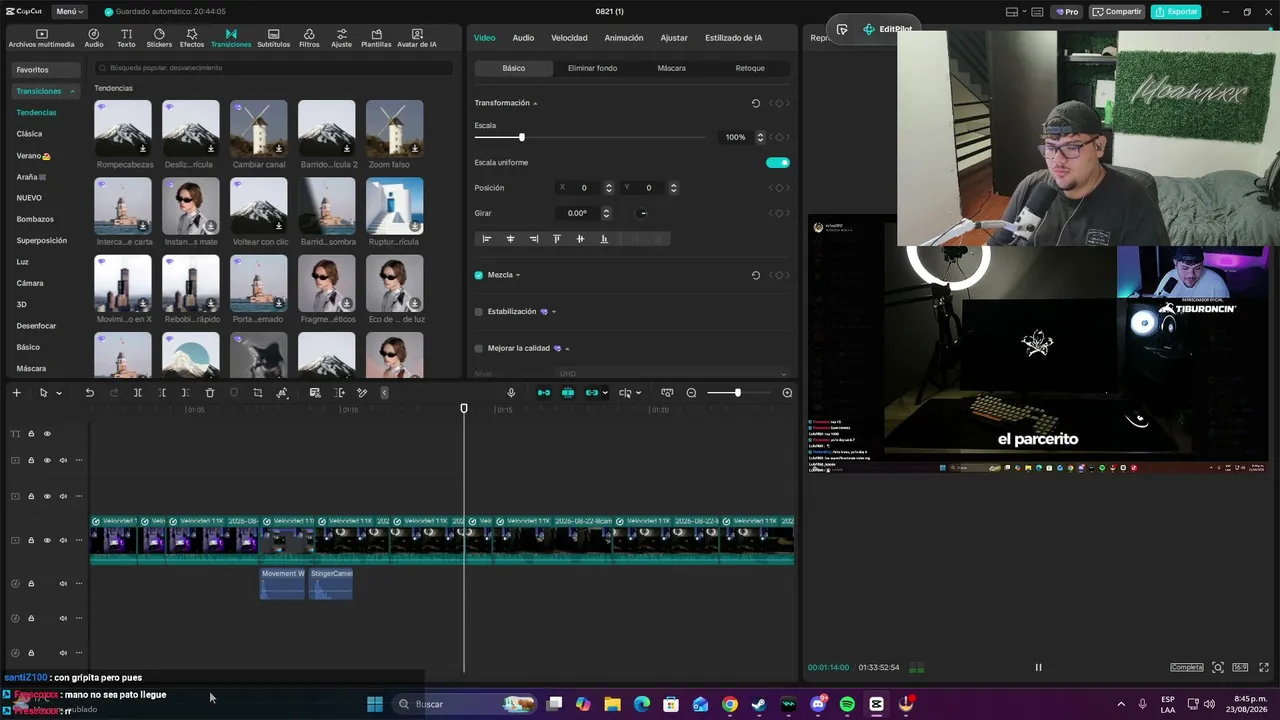
Task: Hide the main video track containing Velocidad clips
Action: (47, 540)
